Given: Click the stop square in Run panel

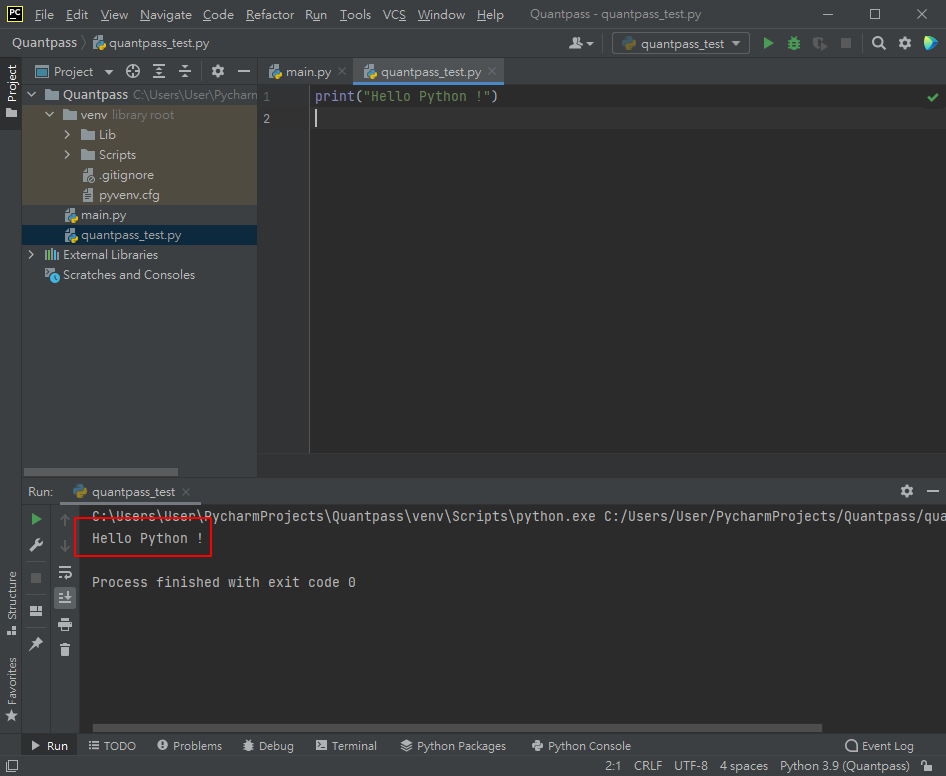Looking at the screenshot, I should point(36,578).
